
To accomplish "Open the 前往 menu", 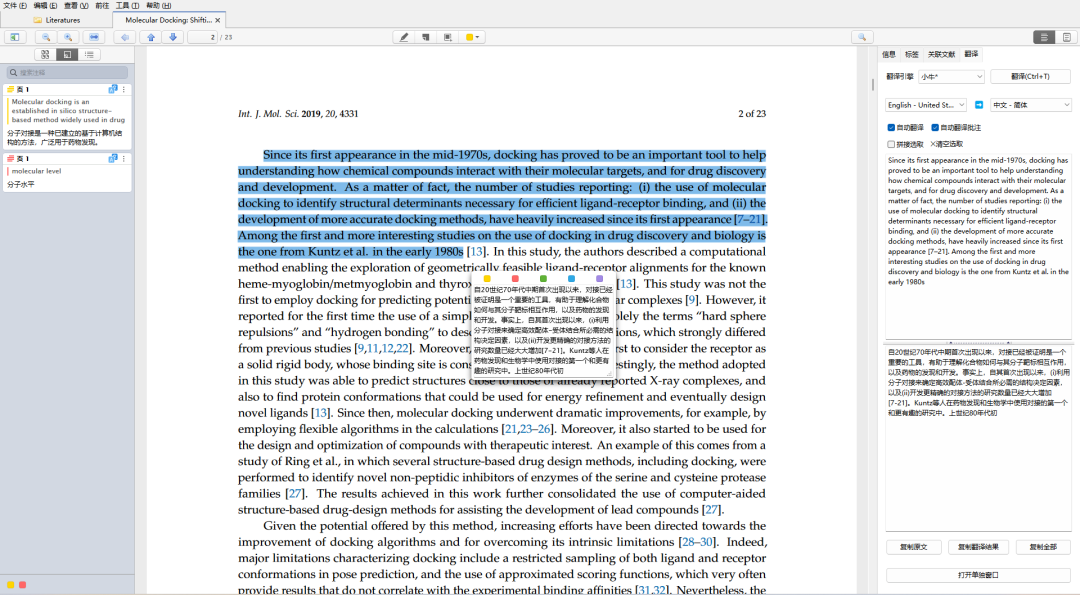I will (102, 6).
